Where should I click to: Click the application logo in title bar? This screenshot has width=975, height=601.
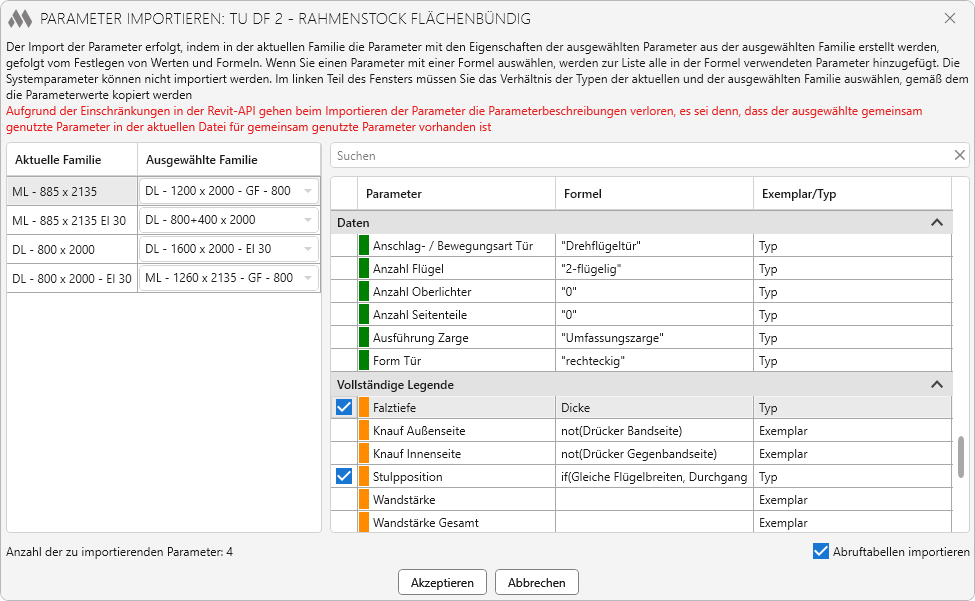(x=19, y=19)
